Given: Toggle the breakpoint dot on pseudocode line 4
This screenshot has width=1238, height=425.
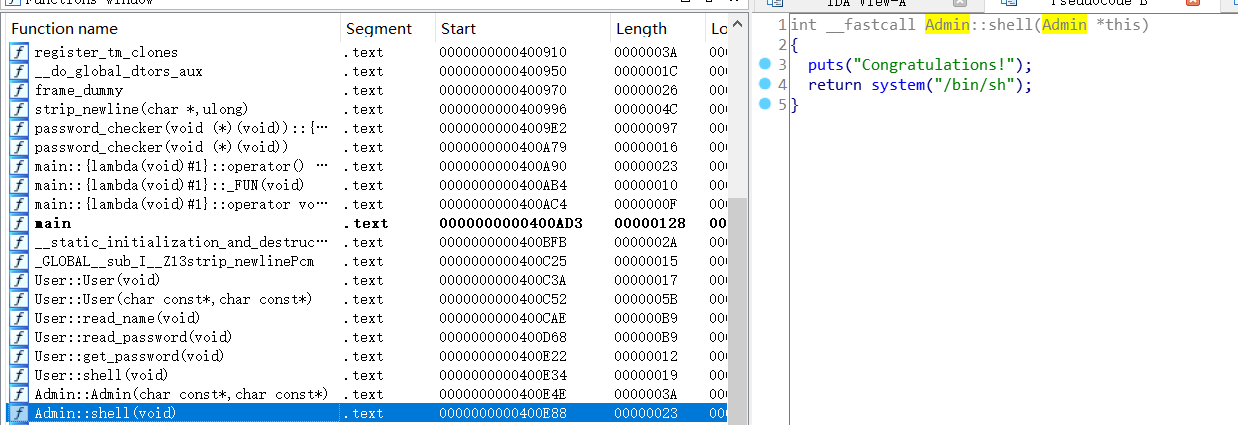Looking at the screenshot, I should [x=766, y=85].
